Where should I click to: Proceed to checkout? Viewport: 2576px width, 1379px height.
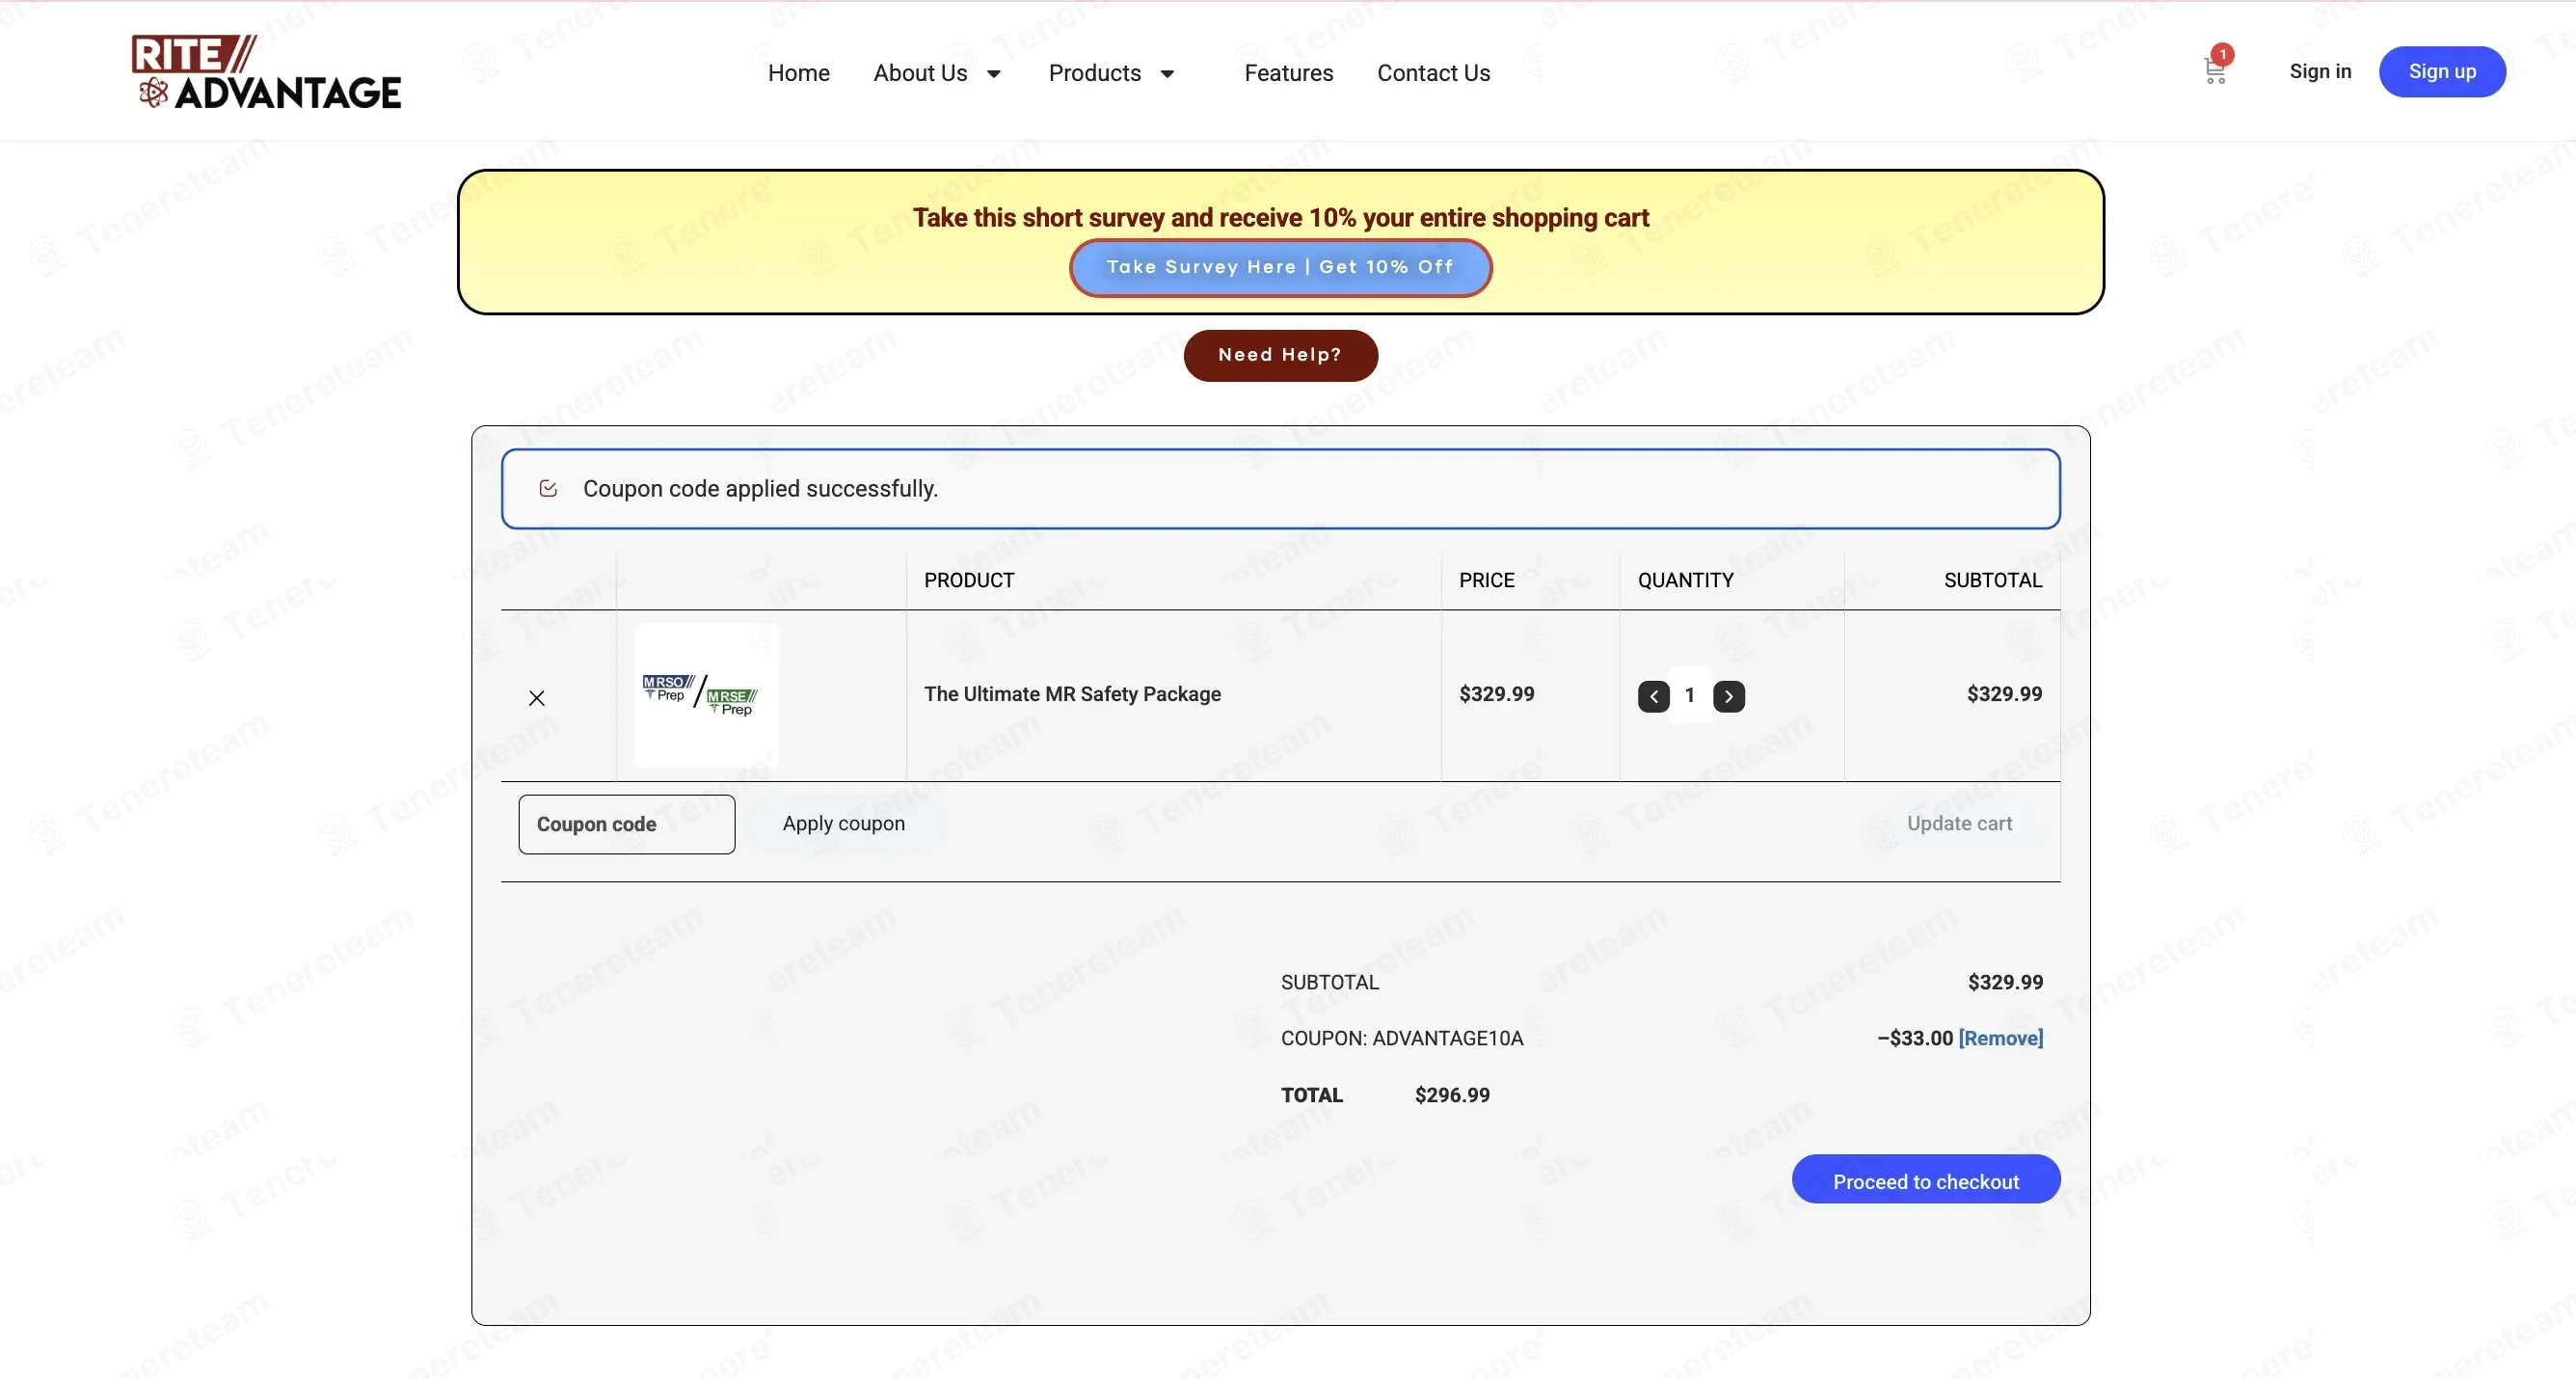tap(1926, 1180)
